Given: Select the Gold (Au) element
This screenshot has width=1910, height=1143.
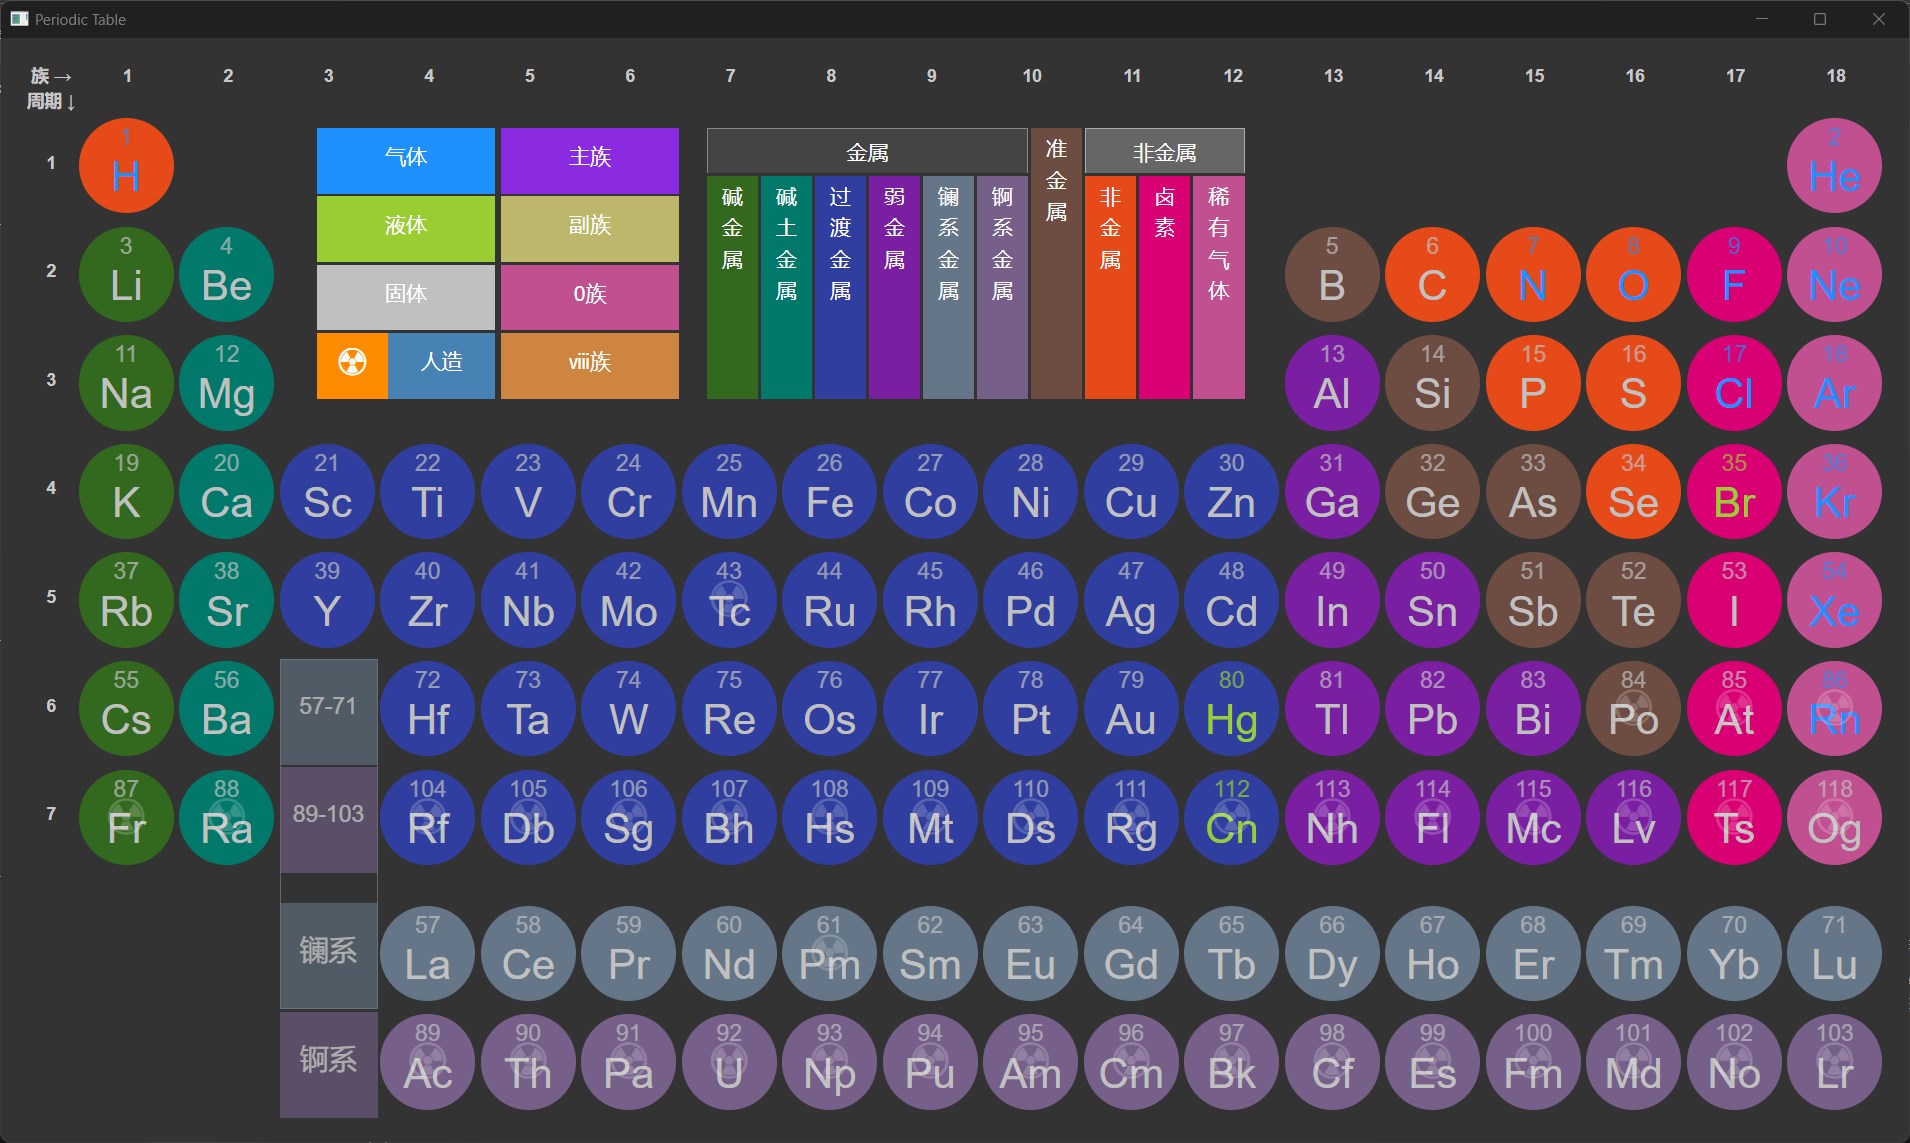Looking at the screenshot, I should pos(1131,709).
